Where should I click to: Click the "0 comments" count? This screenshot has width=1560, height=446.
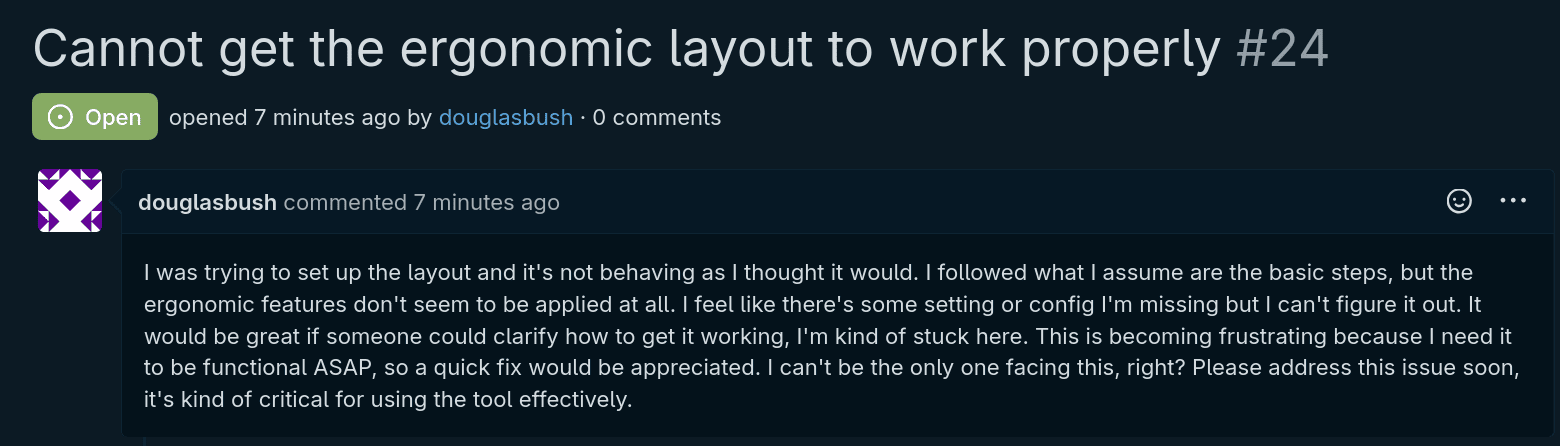(x=657, y=117)
